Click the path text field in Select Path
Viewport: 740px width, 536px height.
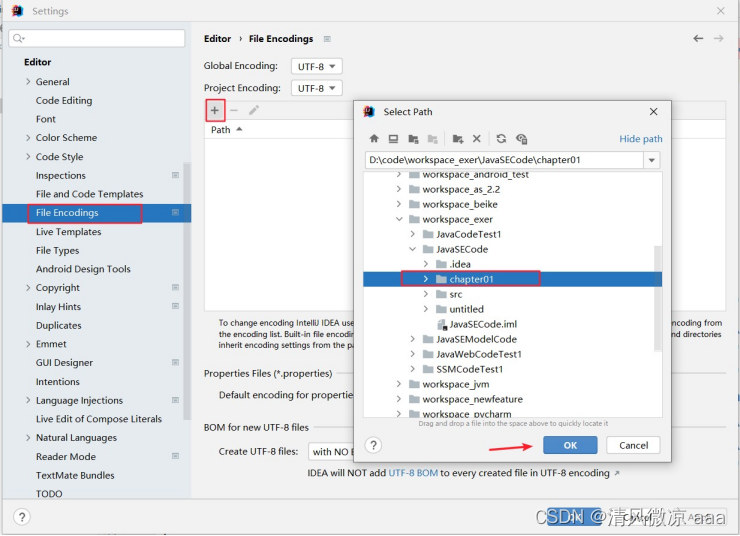(x=504, y=160)
